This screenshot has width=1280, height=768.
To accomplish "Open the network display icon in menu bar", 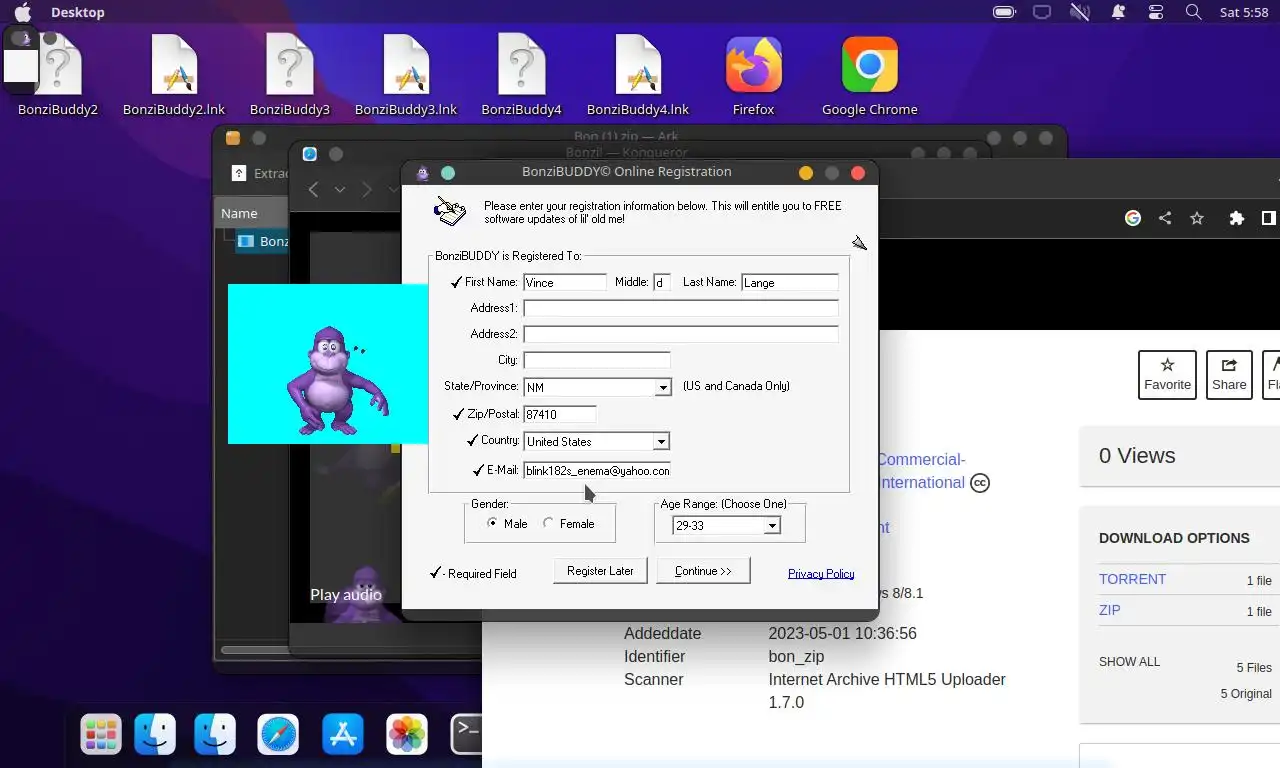I will [1042, 12].
